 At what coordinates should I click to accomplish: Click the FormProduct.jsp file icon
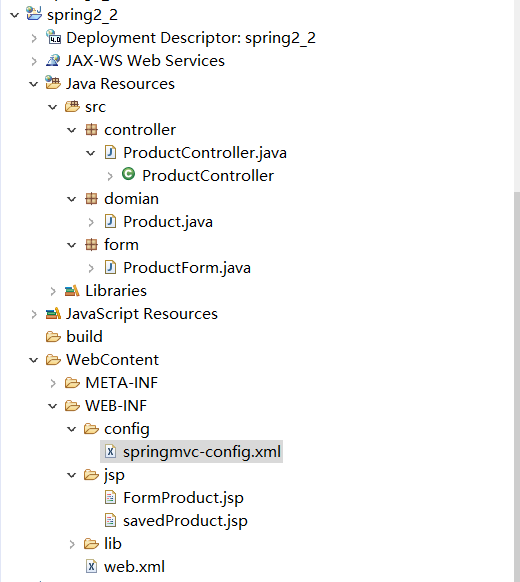click(110, 498)
